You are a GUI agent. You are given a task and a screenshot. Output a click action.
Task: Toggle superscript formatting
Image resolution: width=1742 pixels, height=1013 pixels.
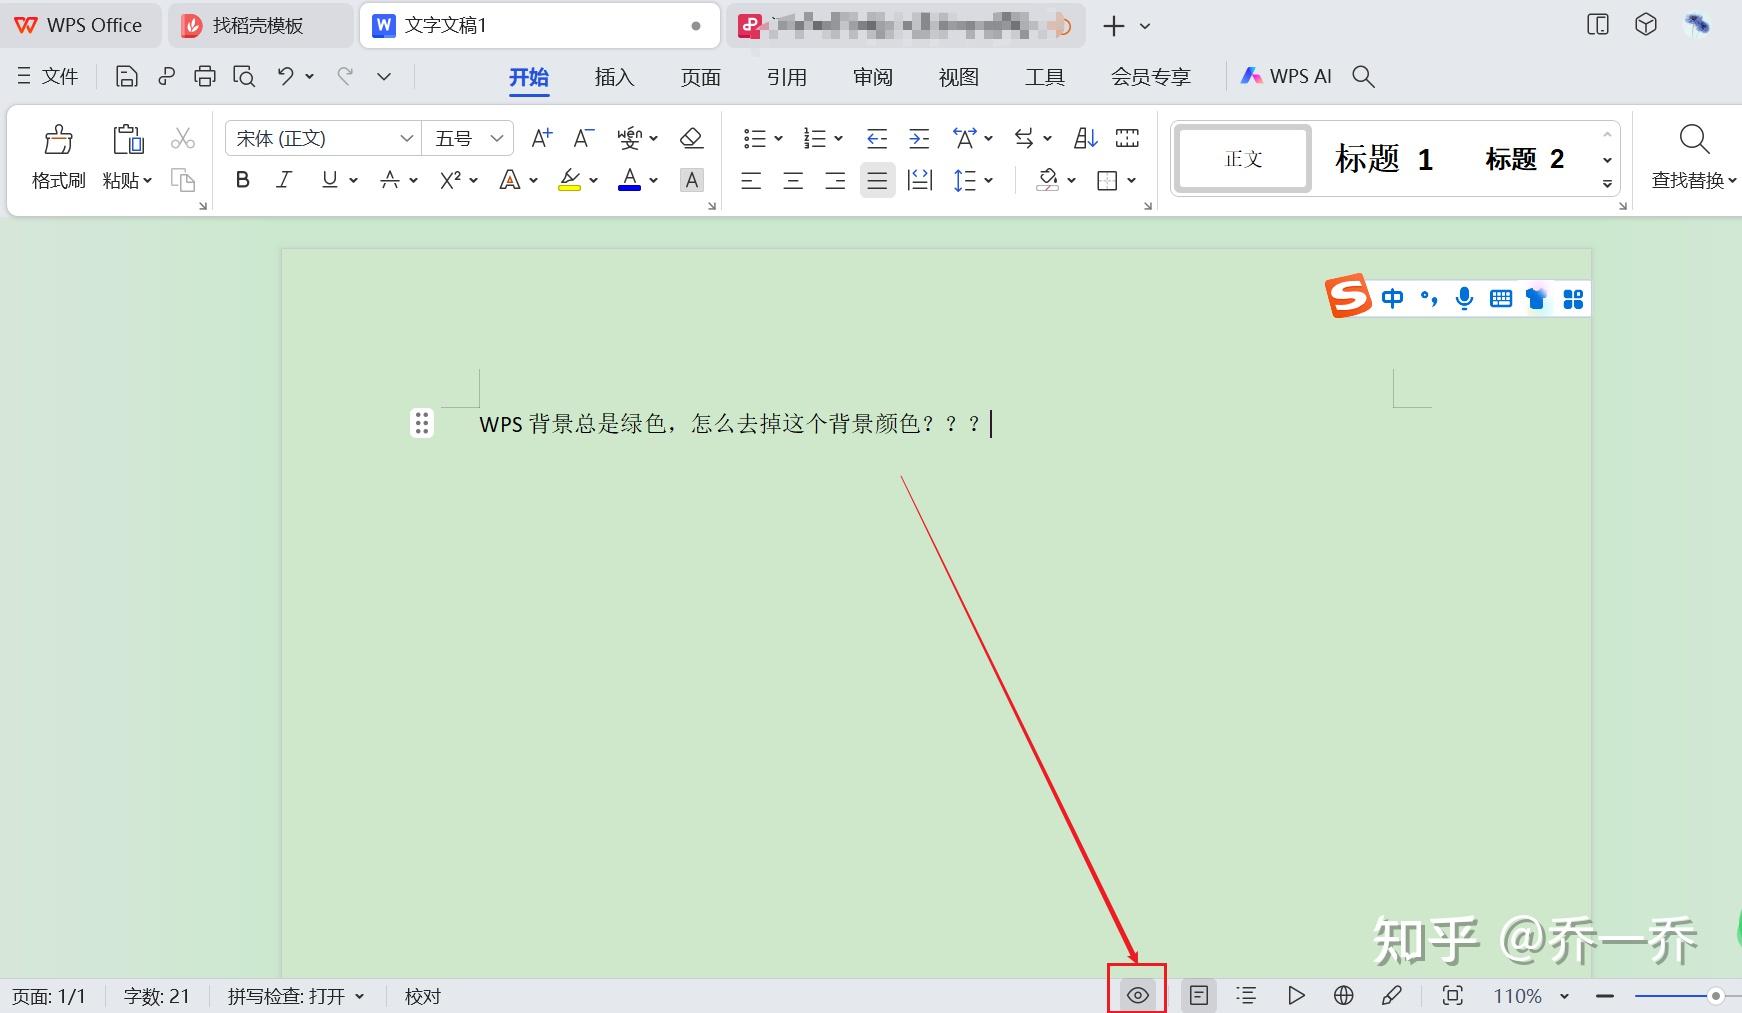(450, 180)
